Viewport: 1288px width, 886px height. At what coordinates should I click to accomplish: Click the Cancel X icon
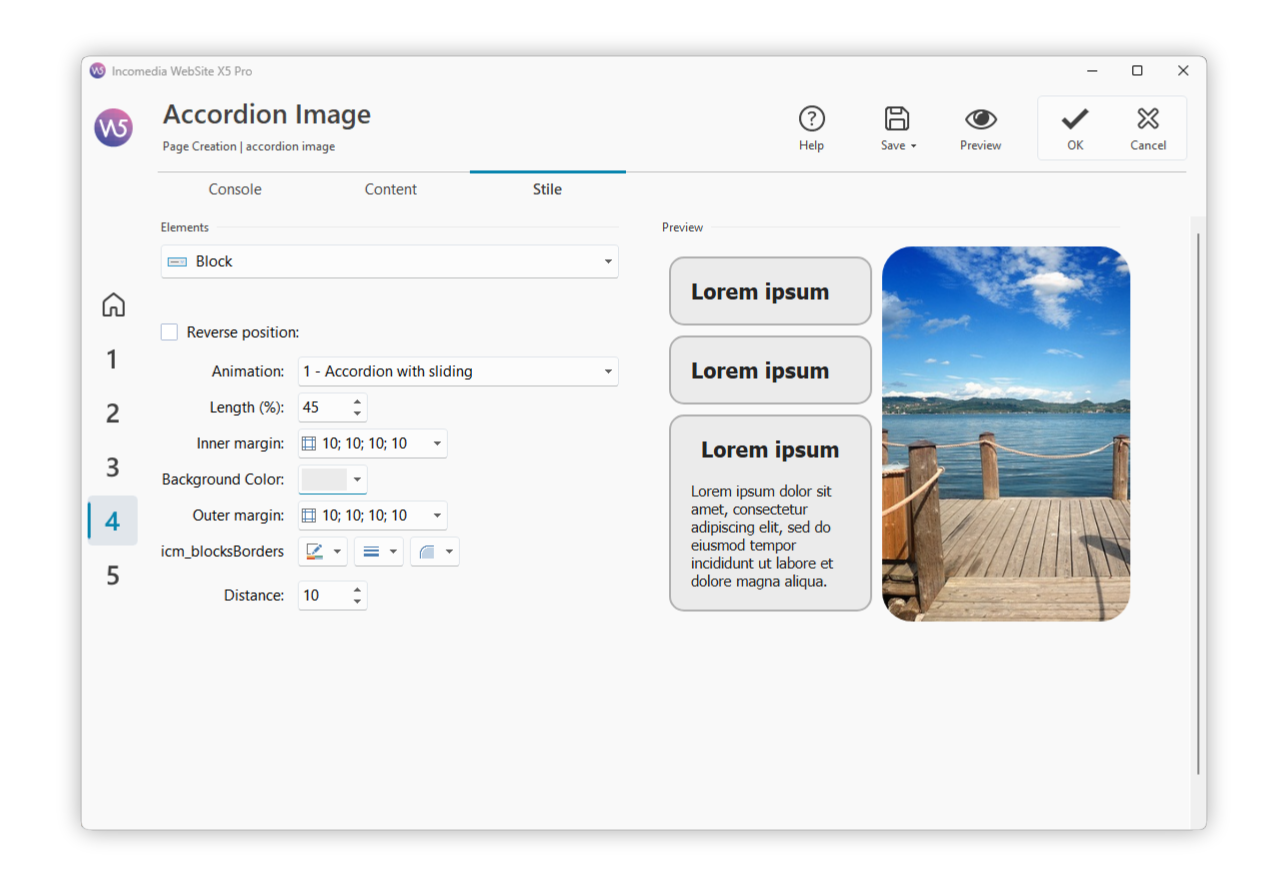pyautogui.click(x=1147, y=119)
